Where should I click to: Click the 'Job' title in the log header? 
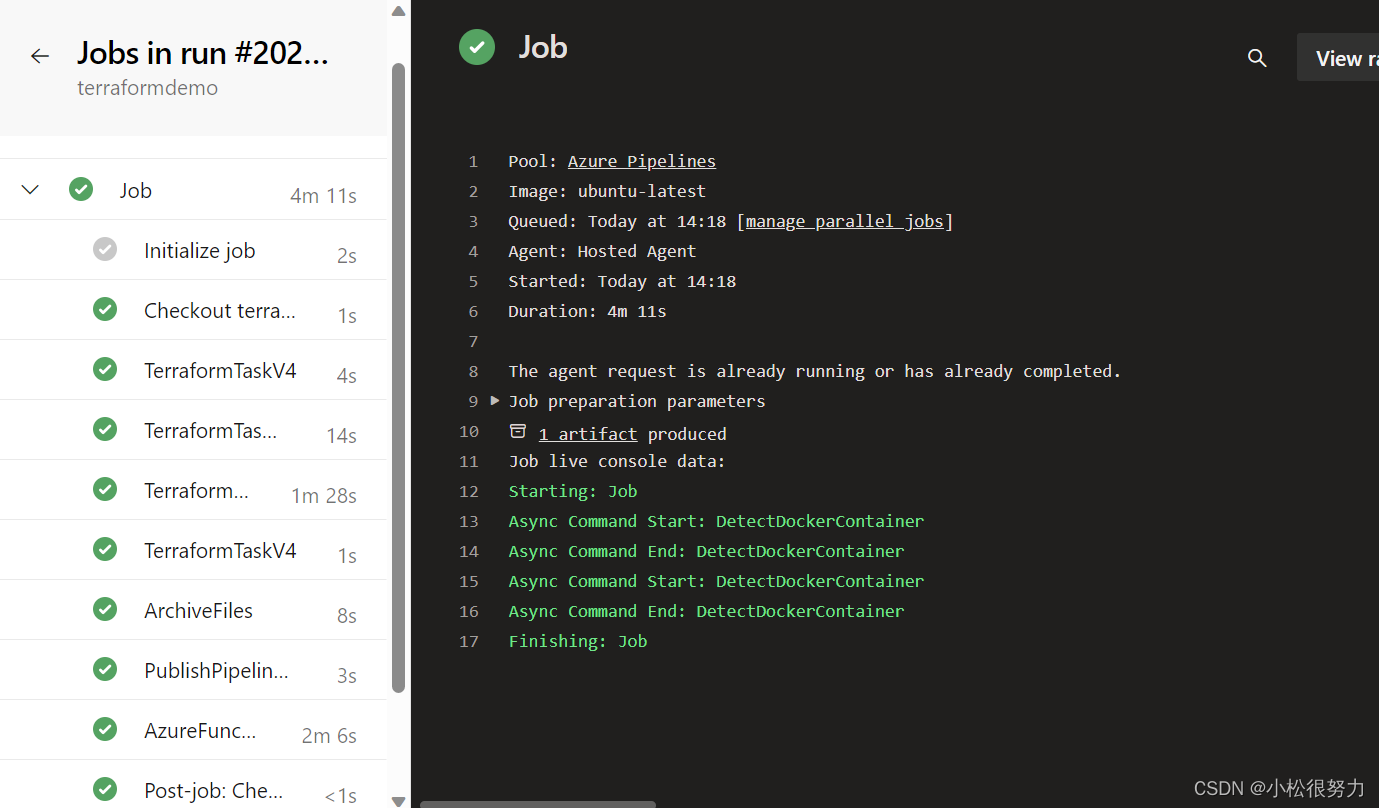(x=543, y=47)
